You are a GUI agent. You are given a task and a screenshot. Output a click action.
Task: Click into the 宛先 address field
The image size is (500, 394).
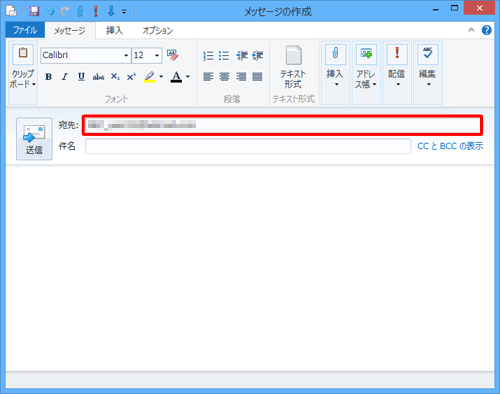point(282,125)
